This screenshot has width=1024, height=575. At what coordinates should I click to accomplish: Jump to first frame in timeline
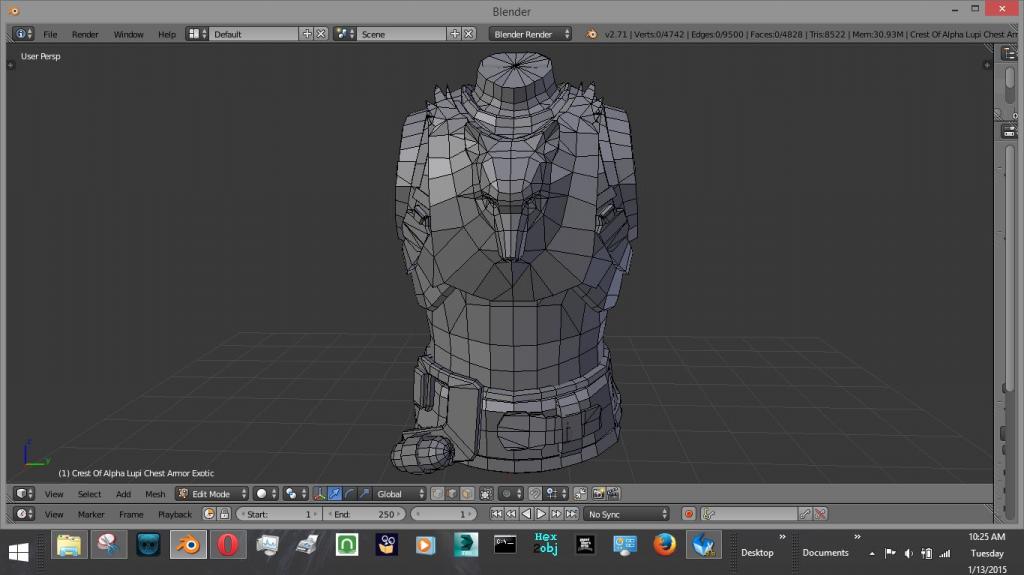[x=495, y=514]
